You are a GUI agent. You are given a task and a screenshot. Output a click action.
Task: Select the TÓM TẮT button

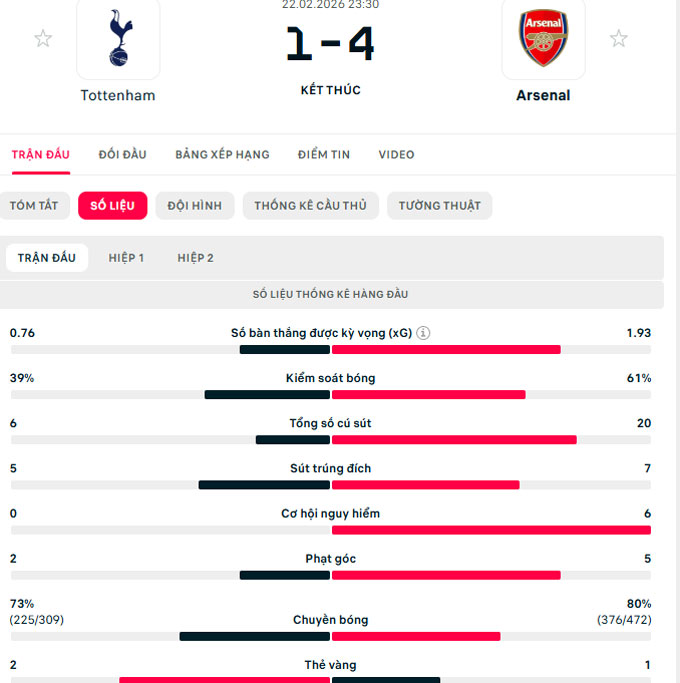tap(34, 206)
